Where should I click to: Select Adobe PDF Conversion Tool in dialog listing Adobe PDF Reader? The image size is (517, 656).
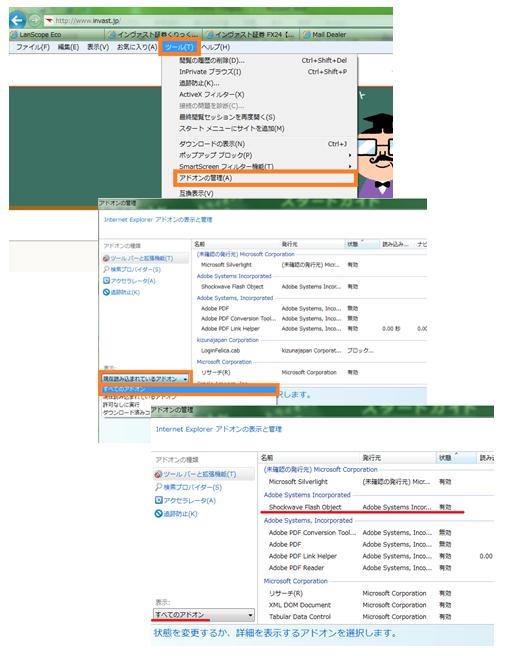point(376,533)
